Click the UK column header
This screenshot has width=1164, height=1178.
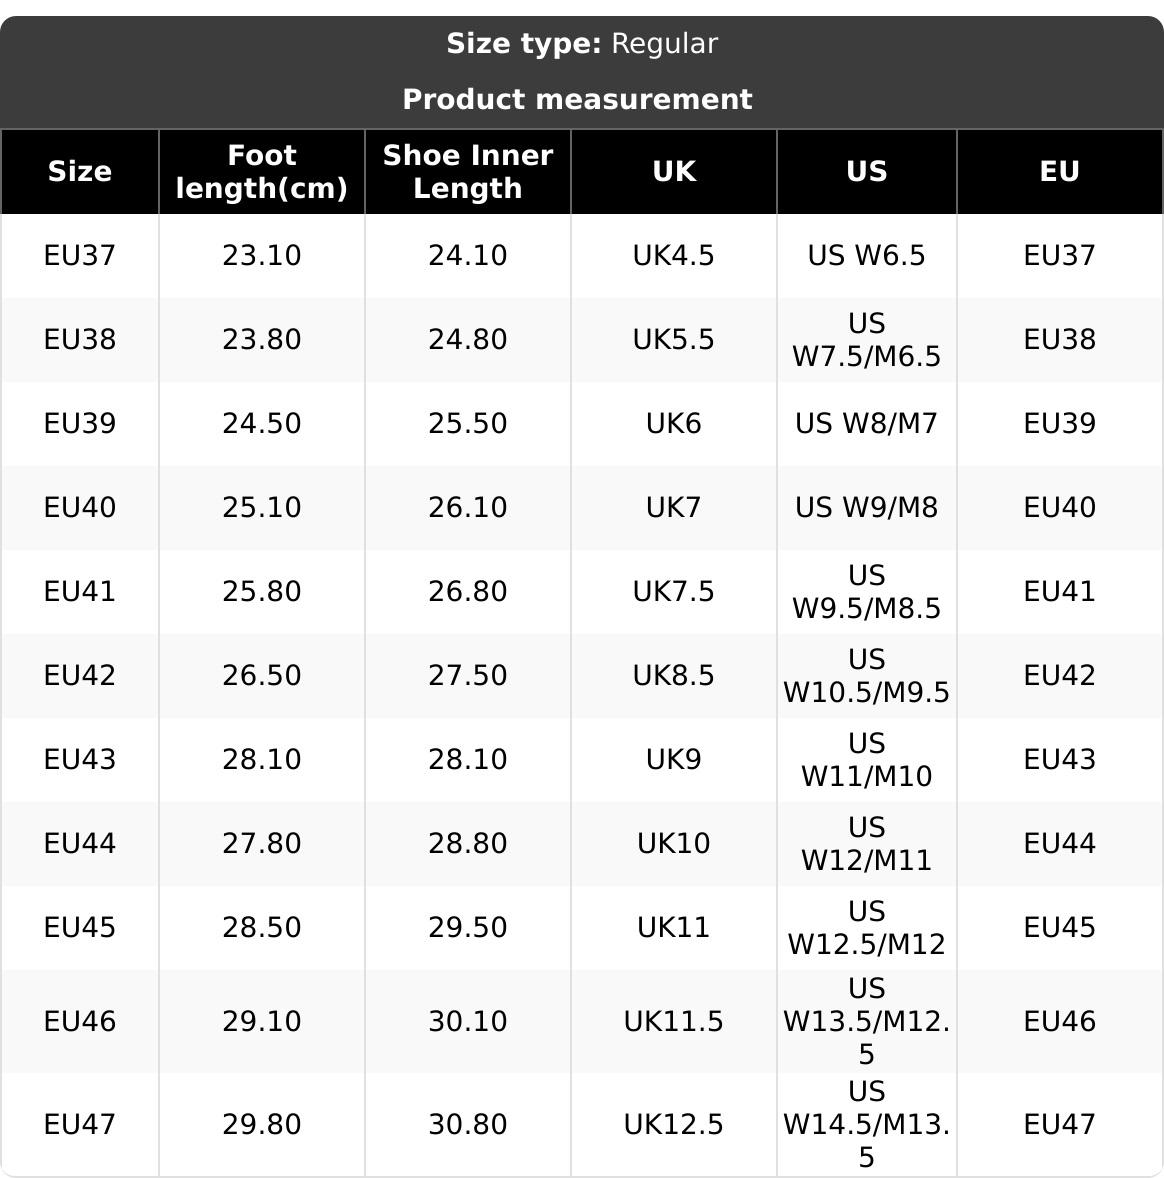(674, 172)
